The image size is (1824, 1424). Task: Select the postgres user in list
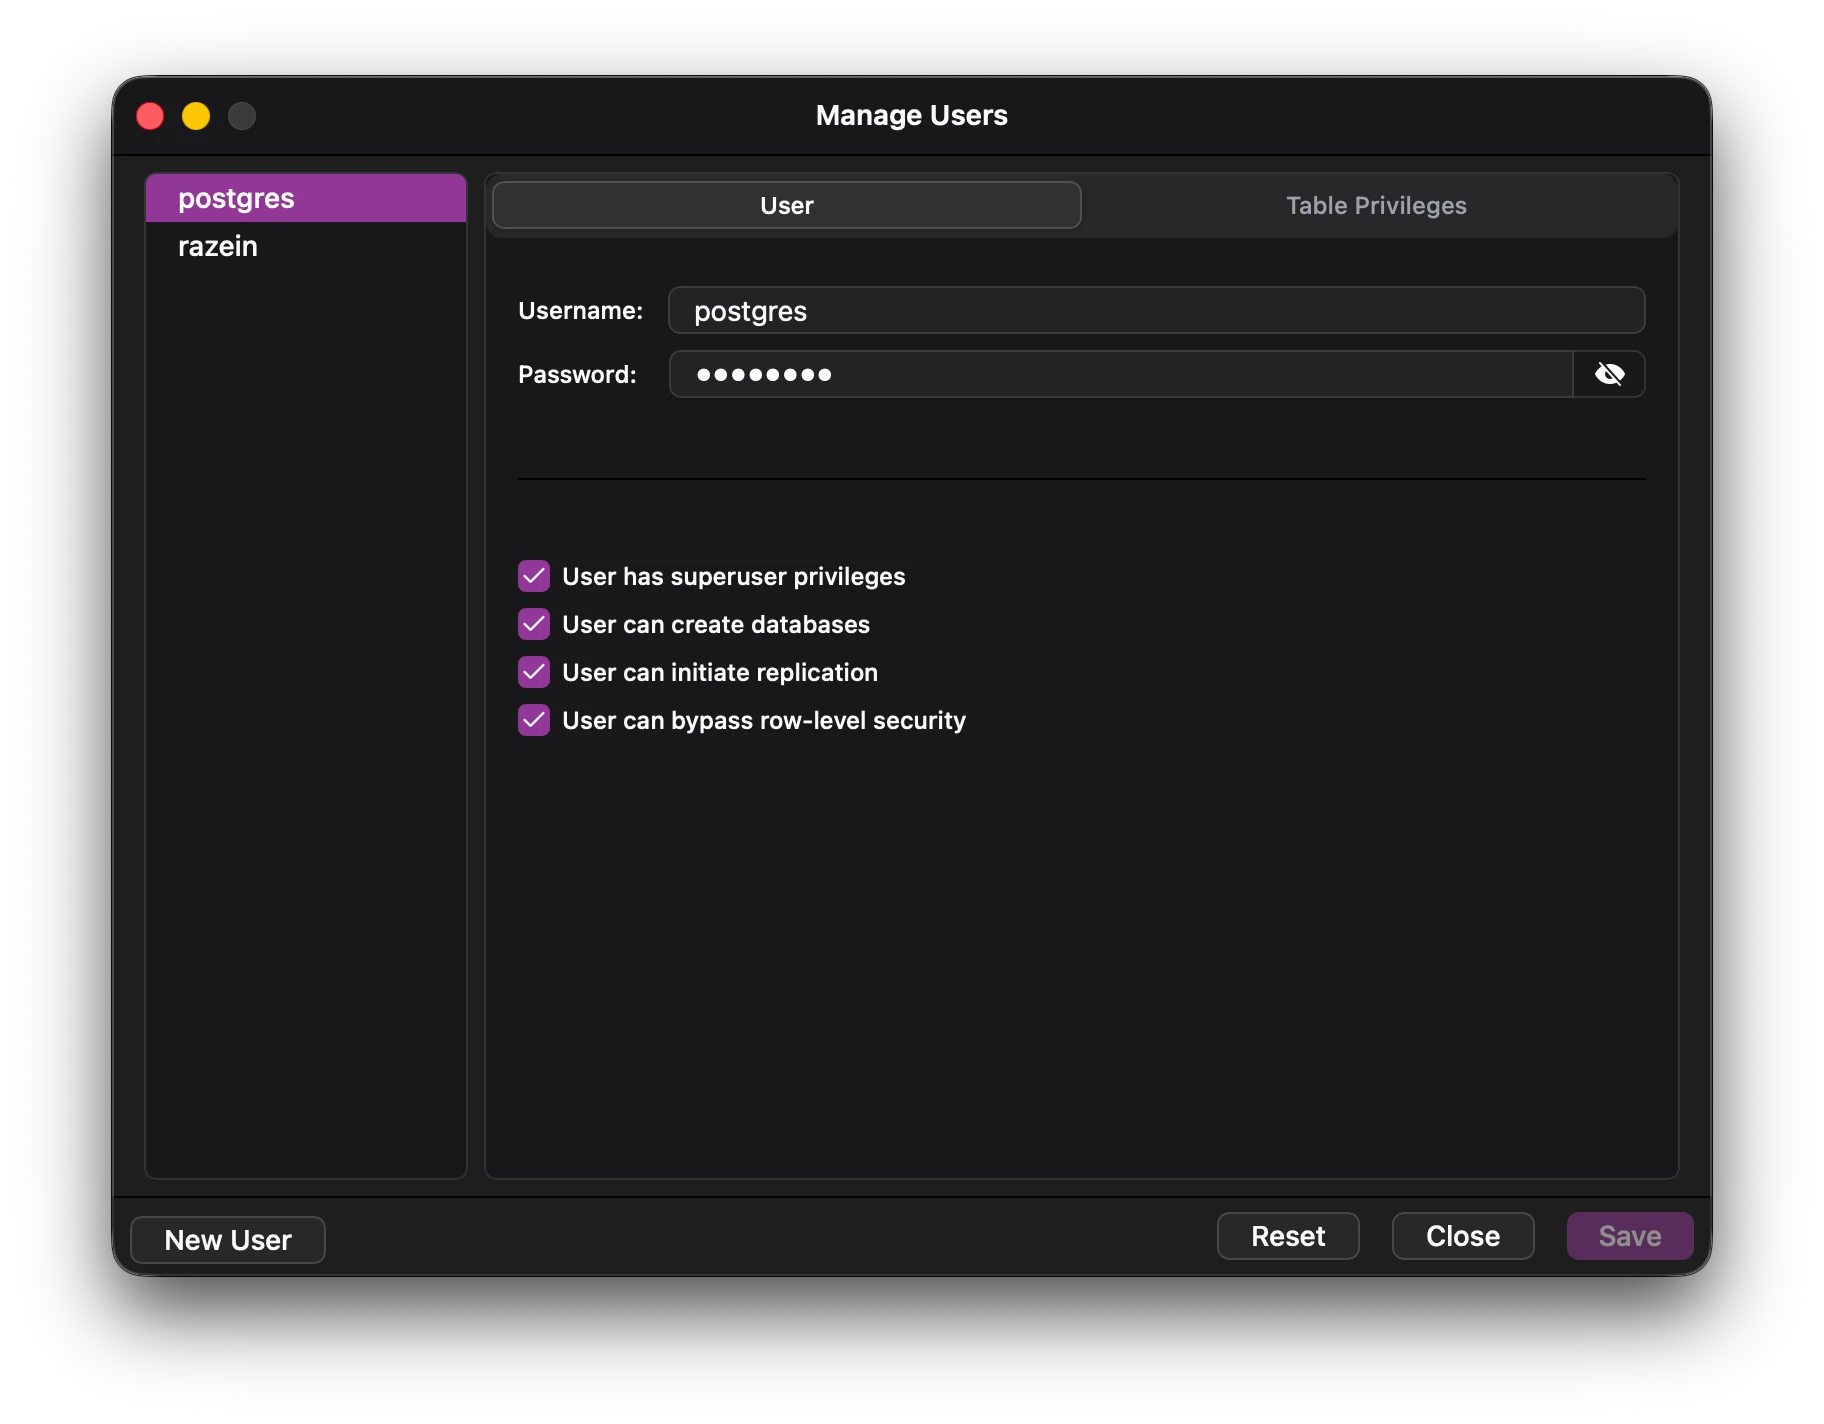(x=236, y=198)
